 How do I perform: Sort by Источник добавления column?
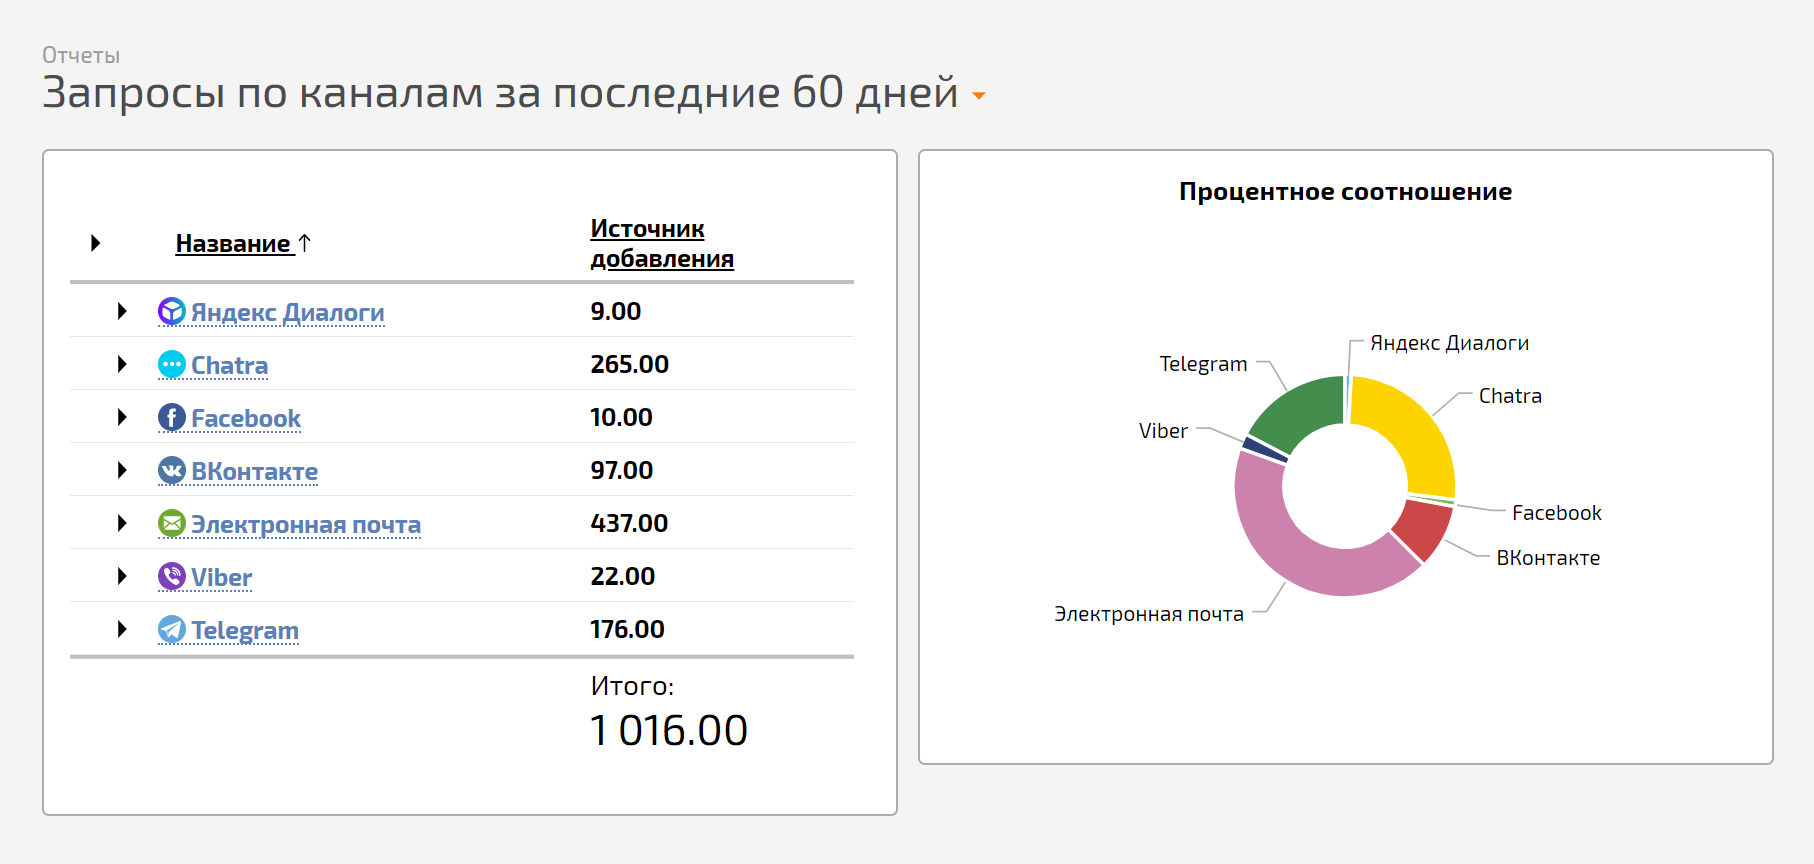click(662, 243)
